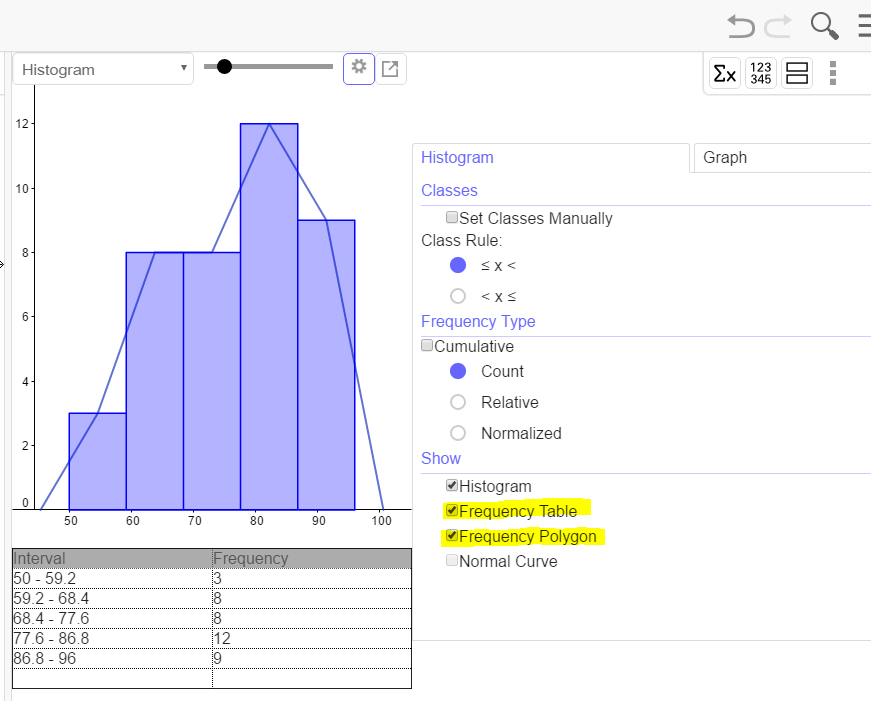This screenshot has width=871, height=701.
Task: Click the '68.4 - 77.6' interval cell
Action: pos(112,619)
